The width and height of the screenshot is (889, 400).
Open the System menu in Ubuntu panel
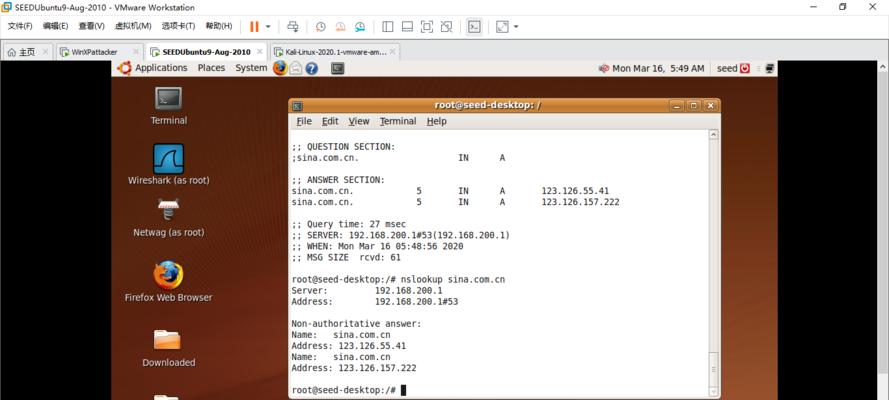pos(251,68)
